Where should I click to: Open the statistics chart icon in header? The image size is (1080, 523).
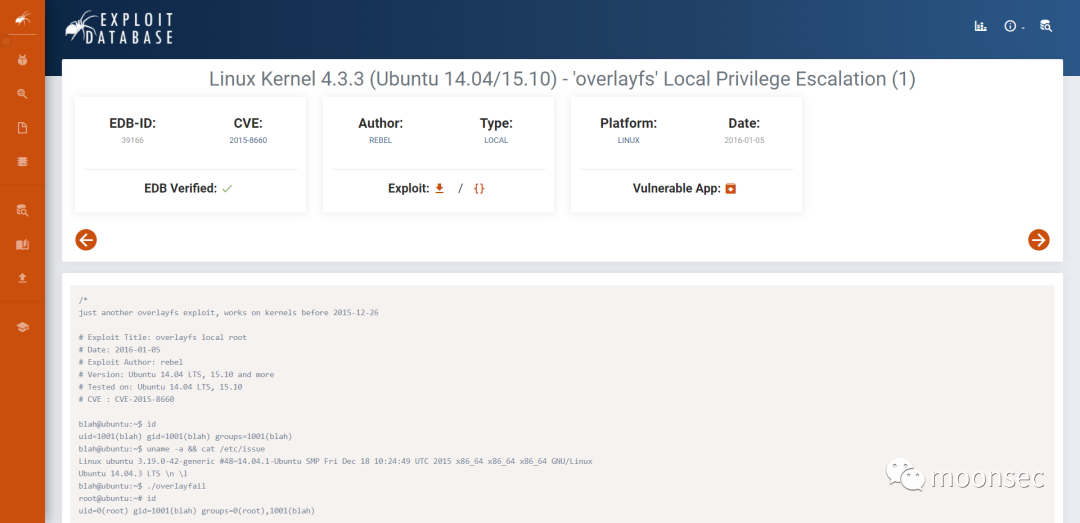[x=980, y=26]
